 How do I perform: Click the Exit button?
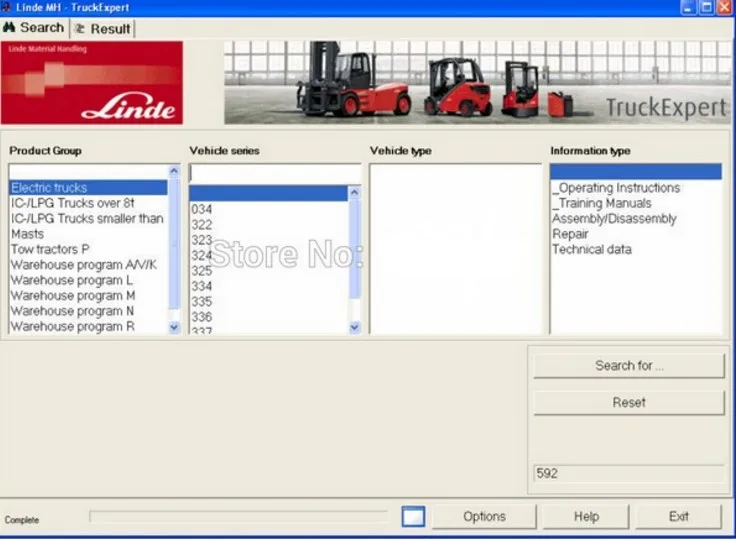(678, 517)
